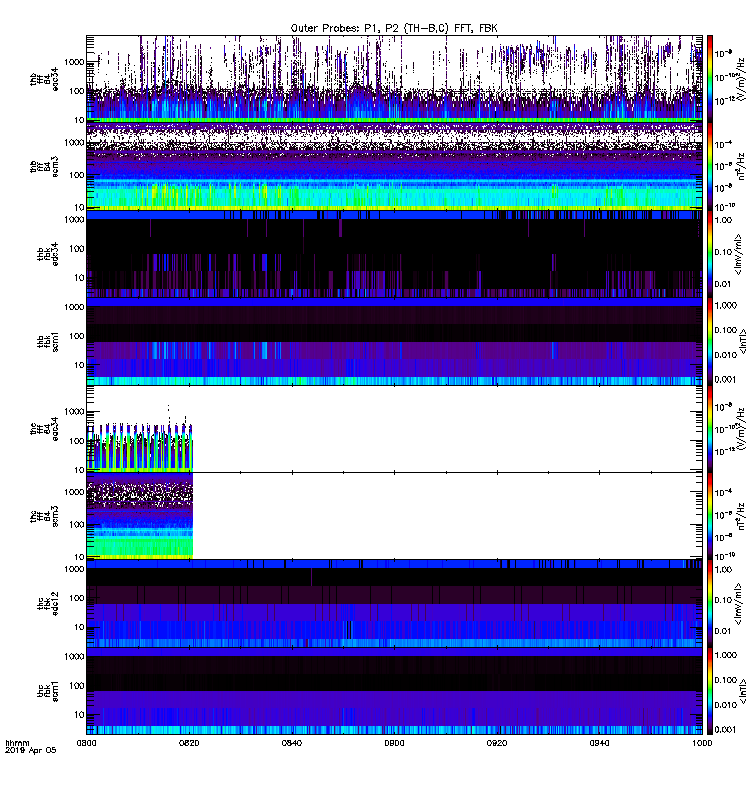Click the 1.00 value on thb edc34 color scale
This screenshot has width=750, height=800.
pyautogui.click(x=723, y=220)
